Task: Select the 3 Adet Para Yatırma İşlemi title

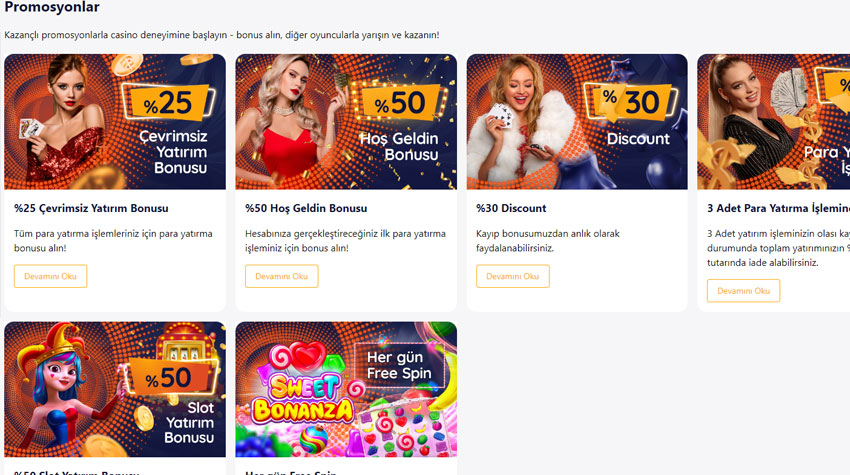Action: point(778,208)
